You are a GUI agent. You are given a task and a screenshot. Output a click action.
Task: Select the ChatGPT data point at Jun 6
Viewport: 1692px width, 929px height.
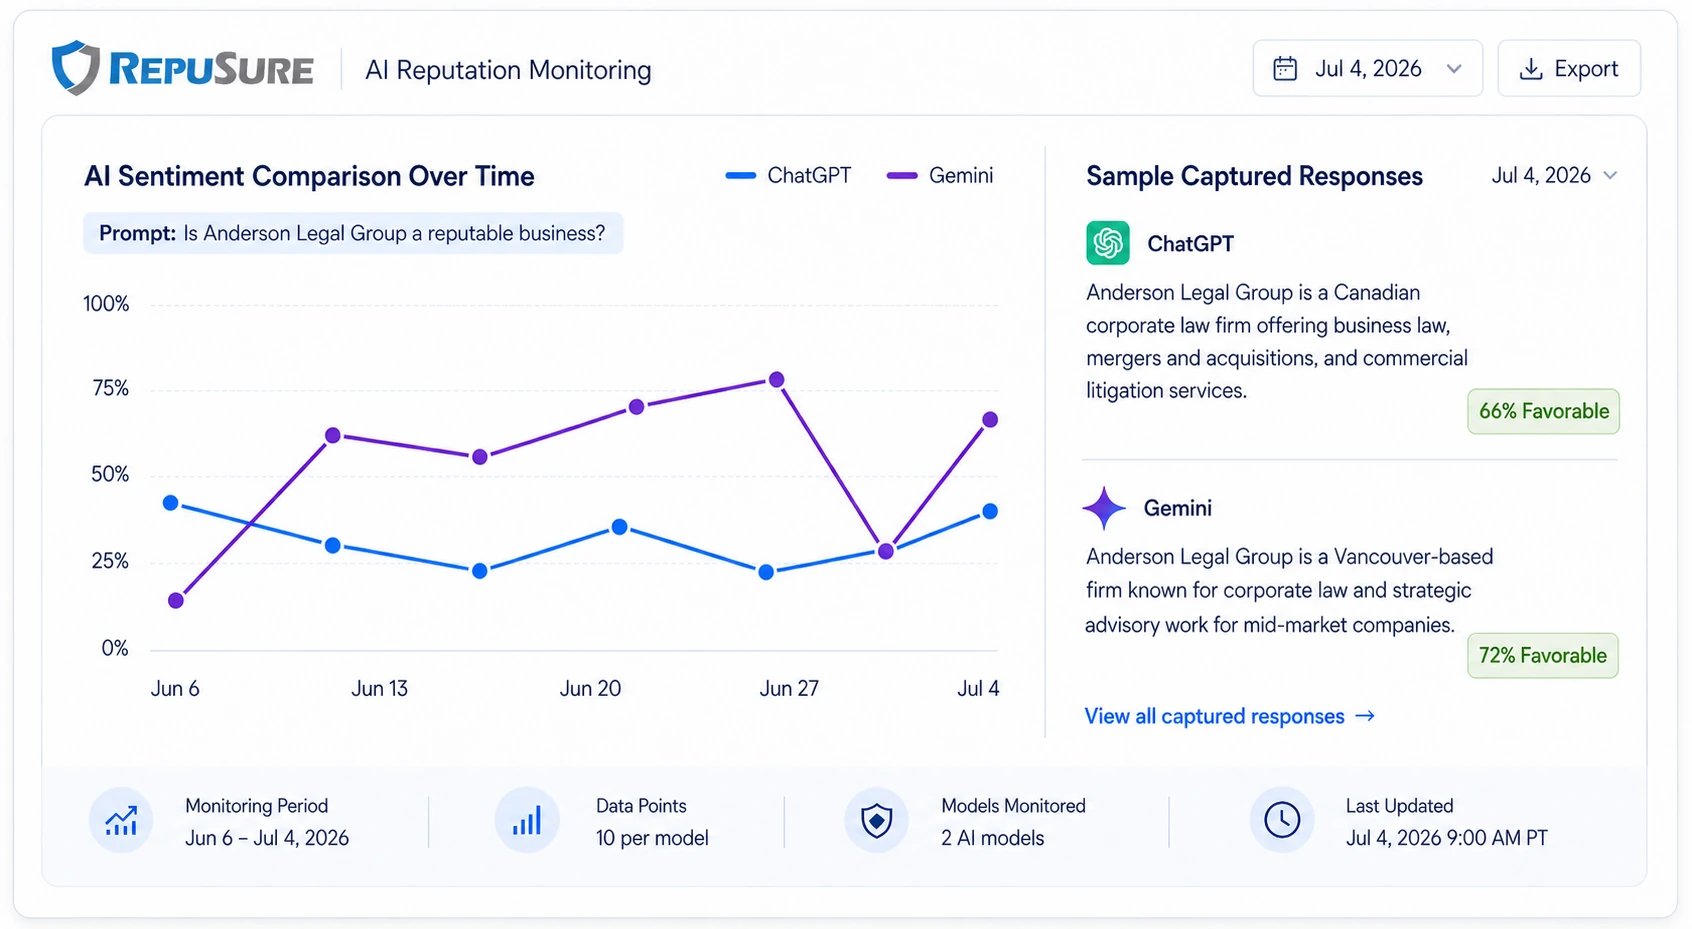[171, 503]
